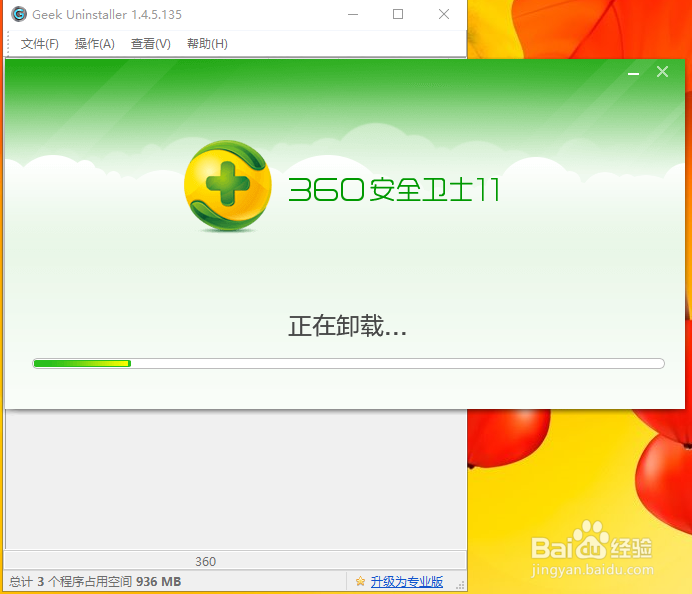
Task: Click the 360安全卫士11 title text
Action: click(x=394, y=190)
